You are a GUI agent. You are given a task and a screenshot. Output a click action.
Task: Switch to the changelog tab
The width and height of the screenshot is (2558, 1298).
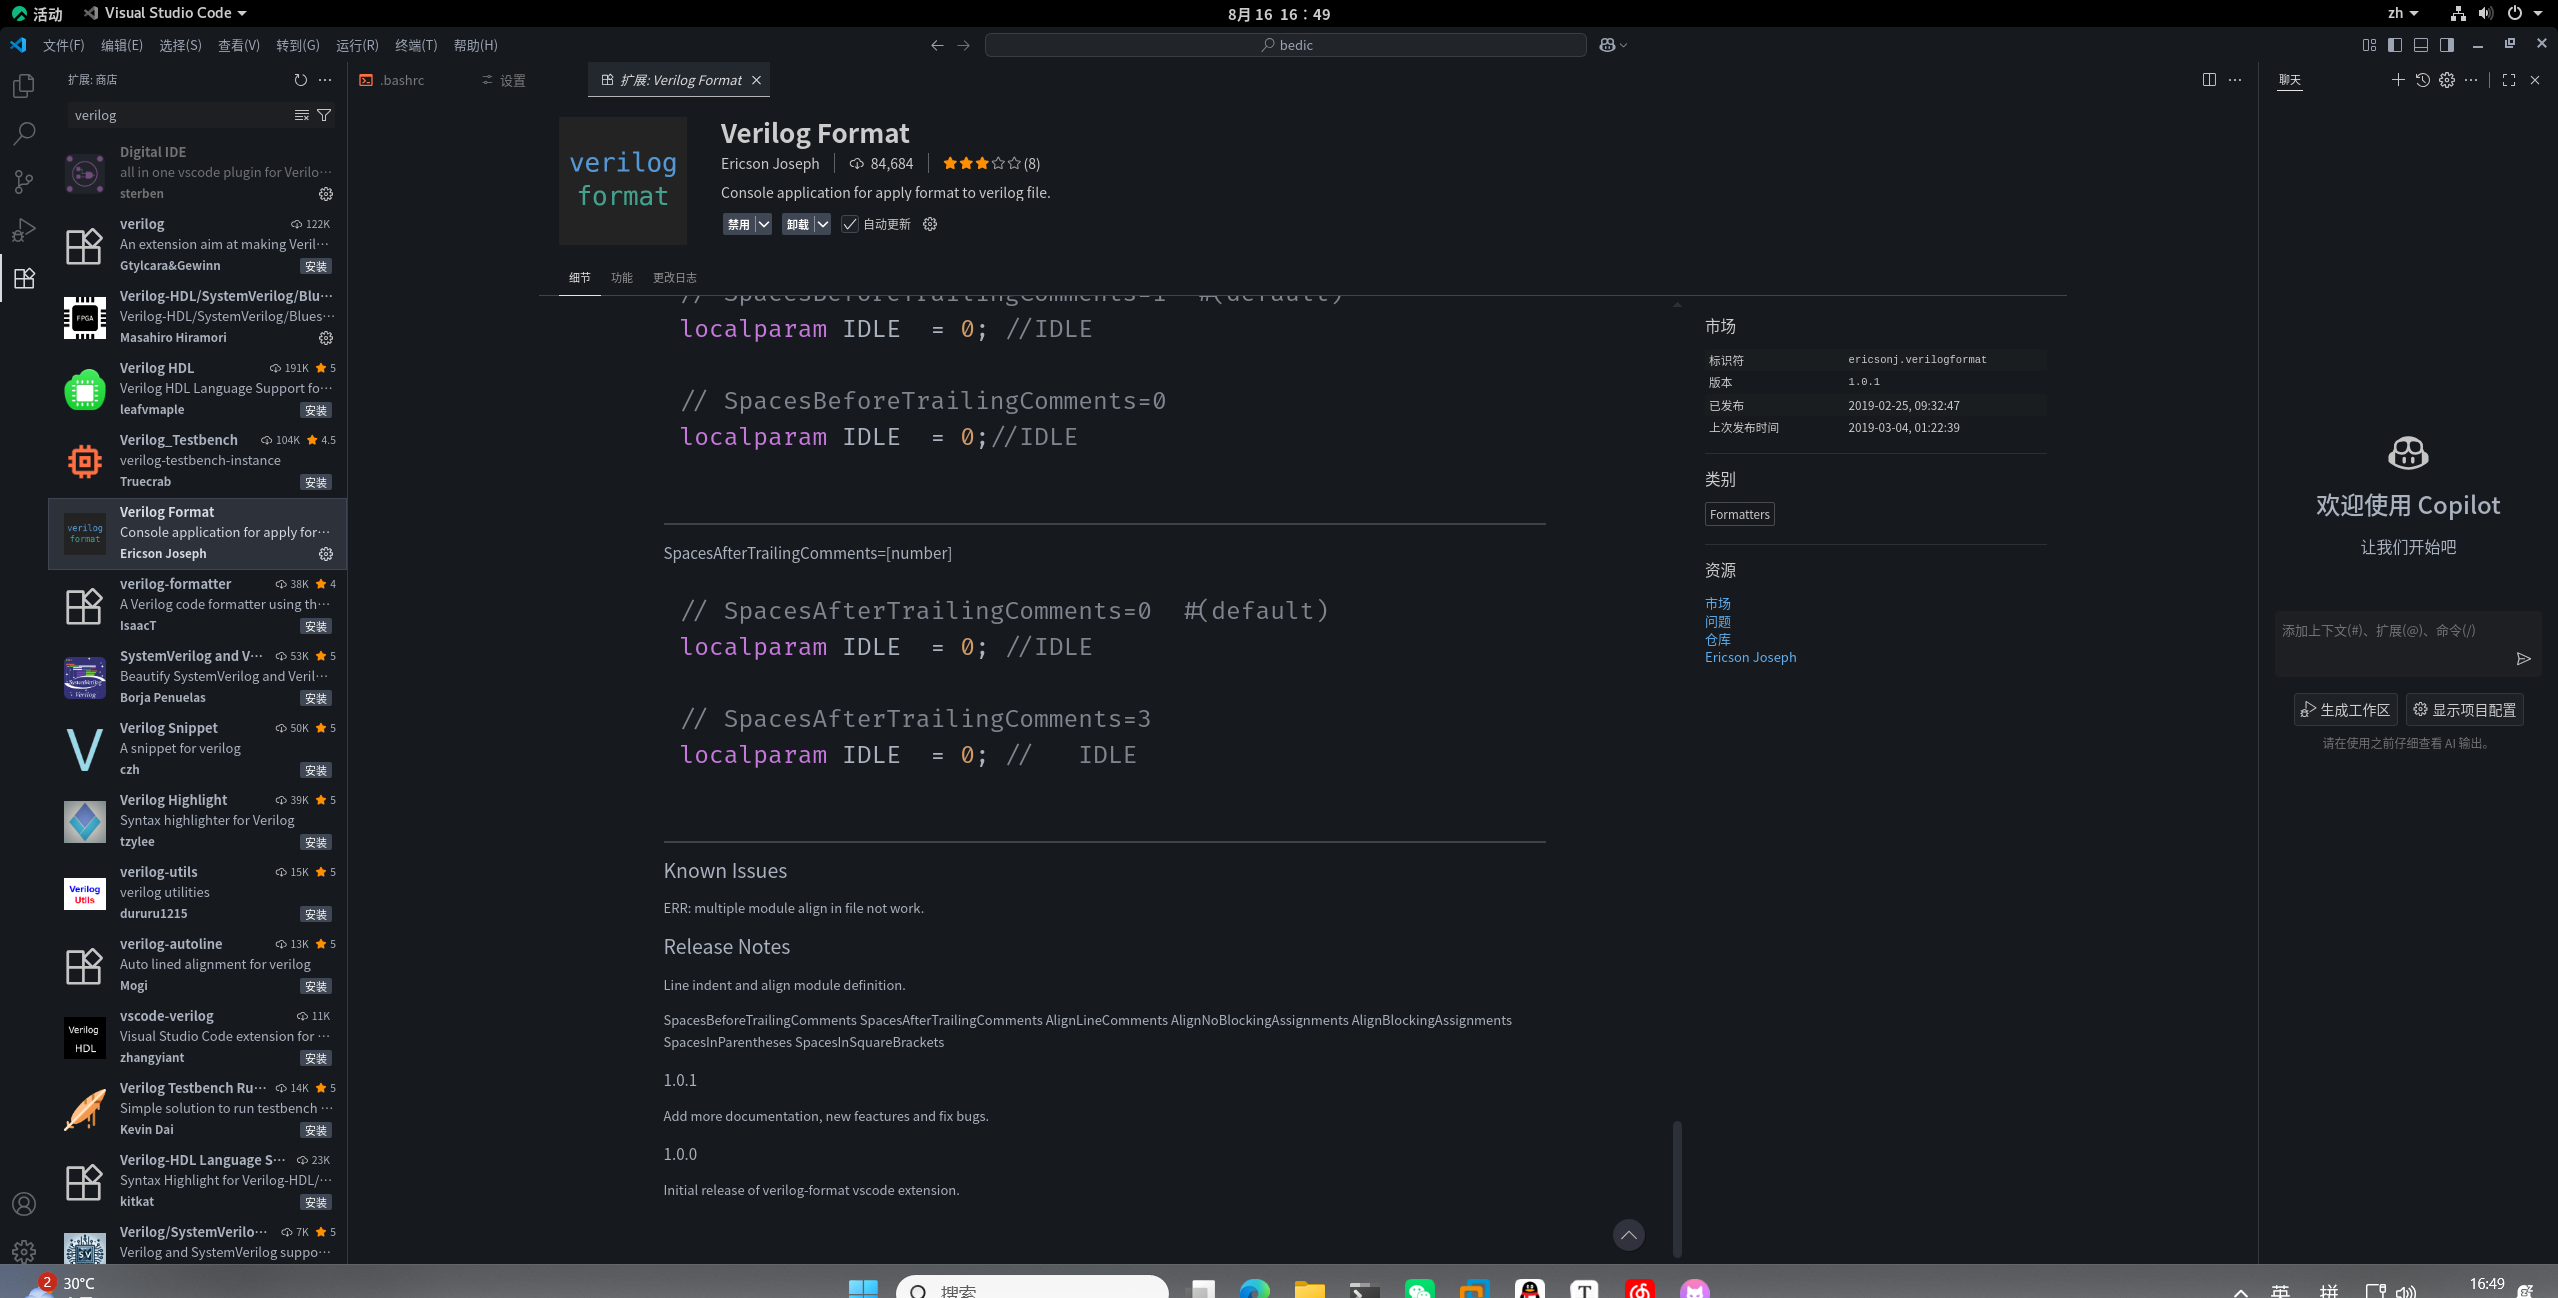tap(674, 278)
